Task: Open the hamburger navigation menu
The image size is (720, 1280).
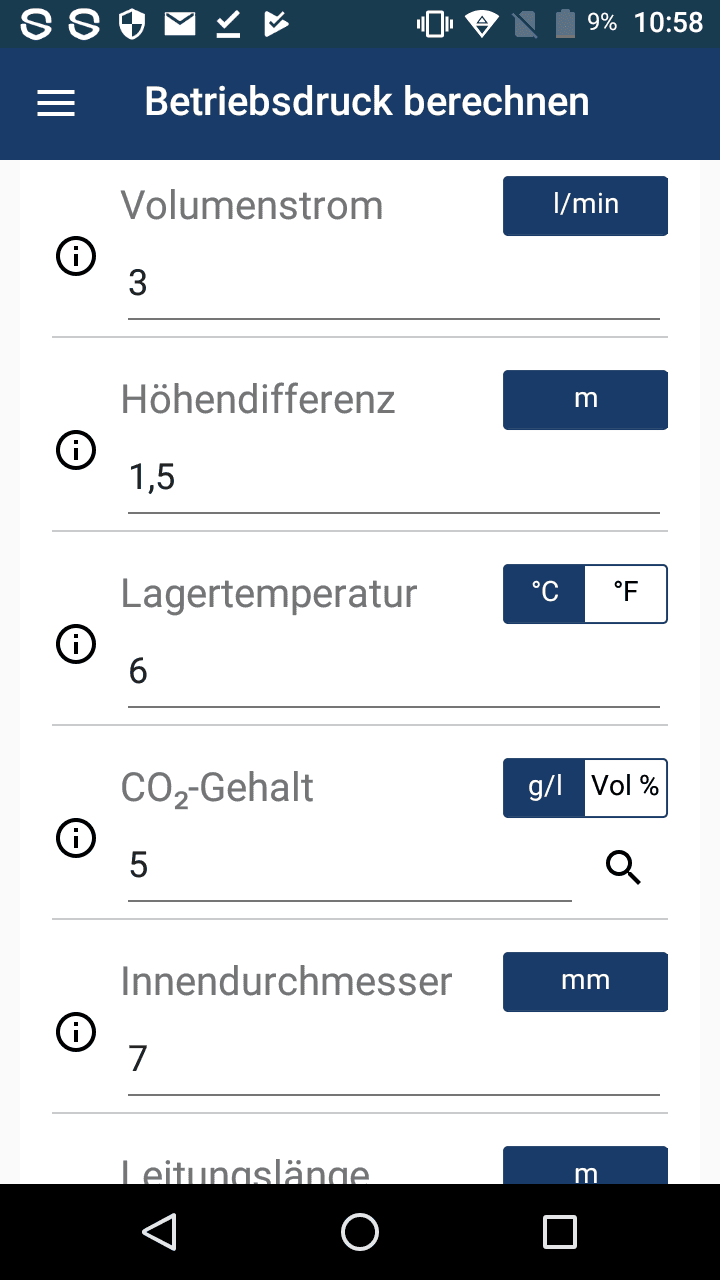Action: pyautogui.click(x=56, y=103)
